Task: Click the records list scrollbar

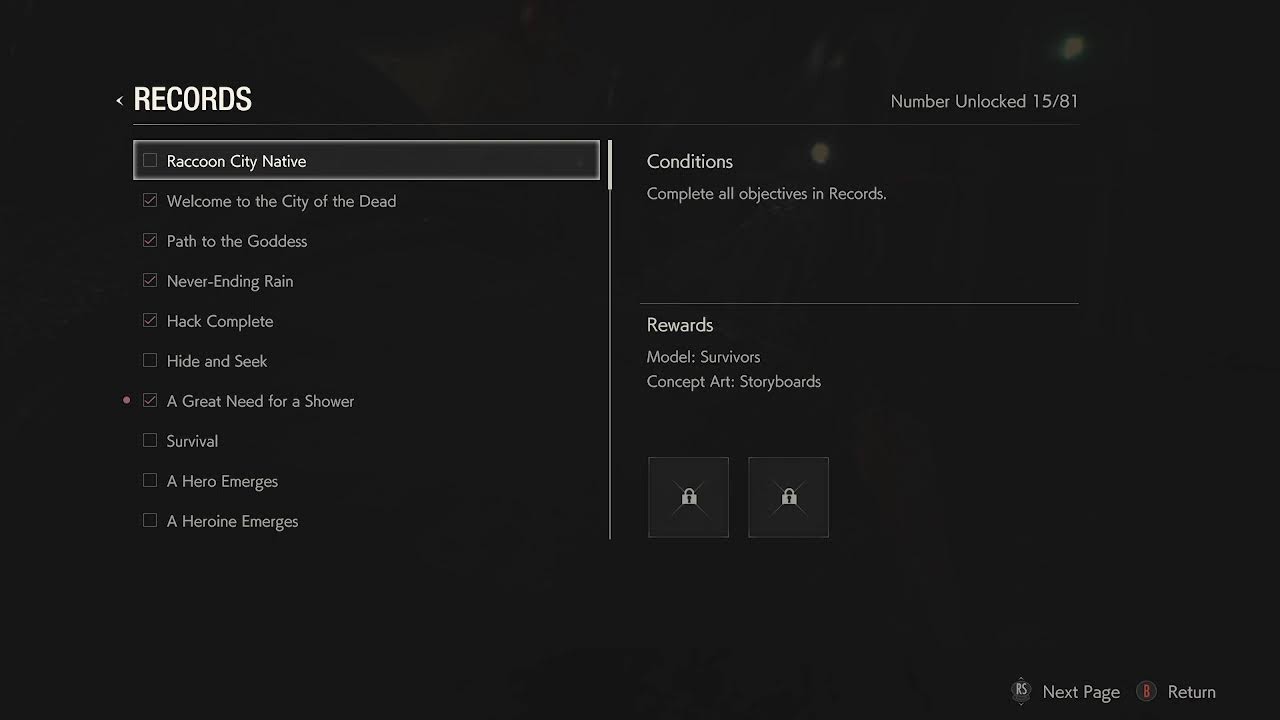Action: pyautogui.click(x=609, y=340)
